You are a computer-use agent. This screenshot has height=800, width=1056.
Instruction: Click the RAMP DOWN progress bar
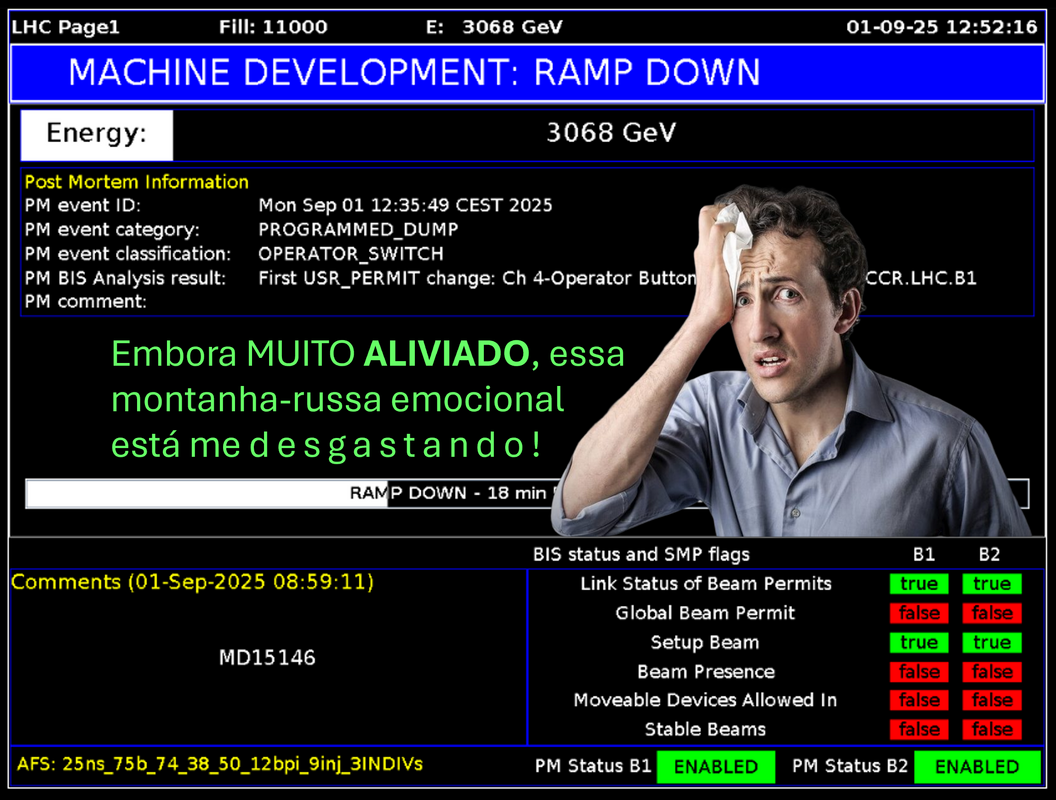527,494
